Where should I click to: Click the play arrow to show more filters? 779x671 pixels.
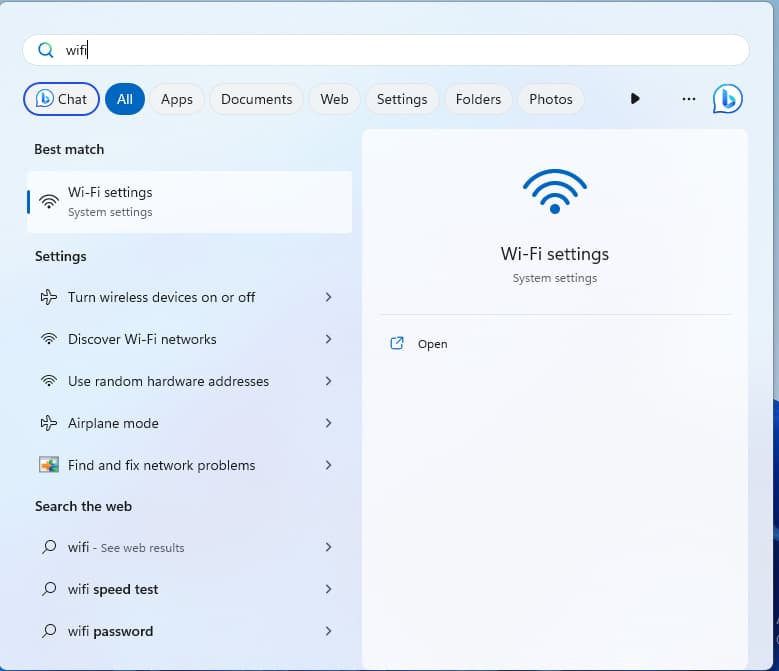635,98
